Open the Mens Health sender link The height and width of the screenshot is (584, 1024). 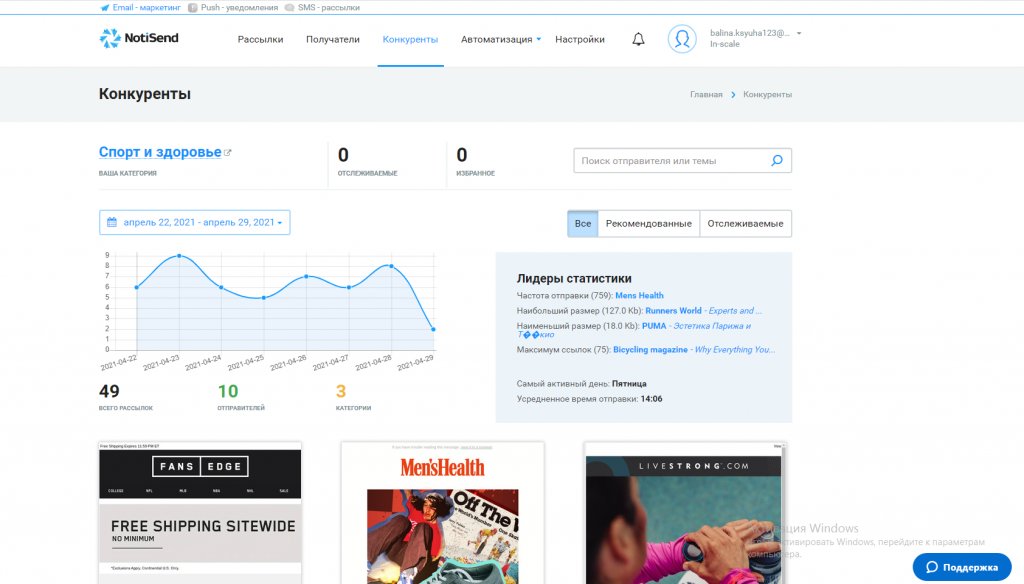pos(639,295)
